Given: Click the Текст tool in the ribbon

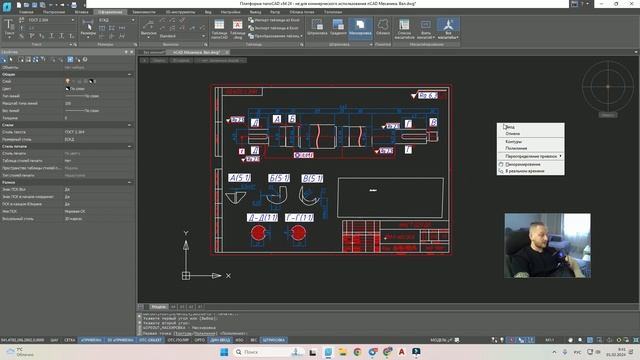Looking at the screenshot, I should [x=9, y=28].
